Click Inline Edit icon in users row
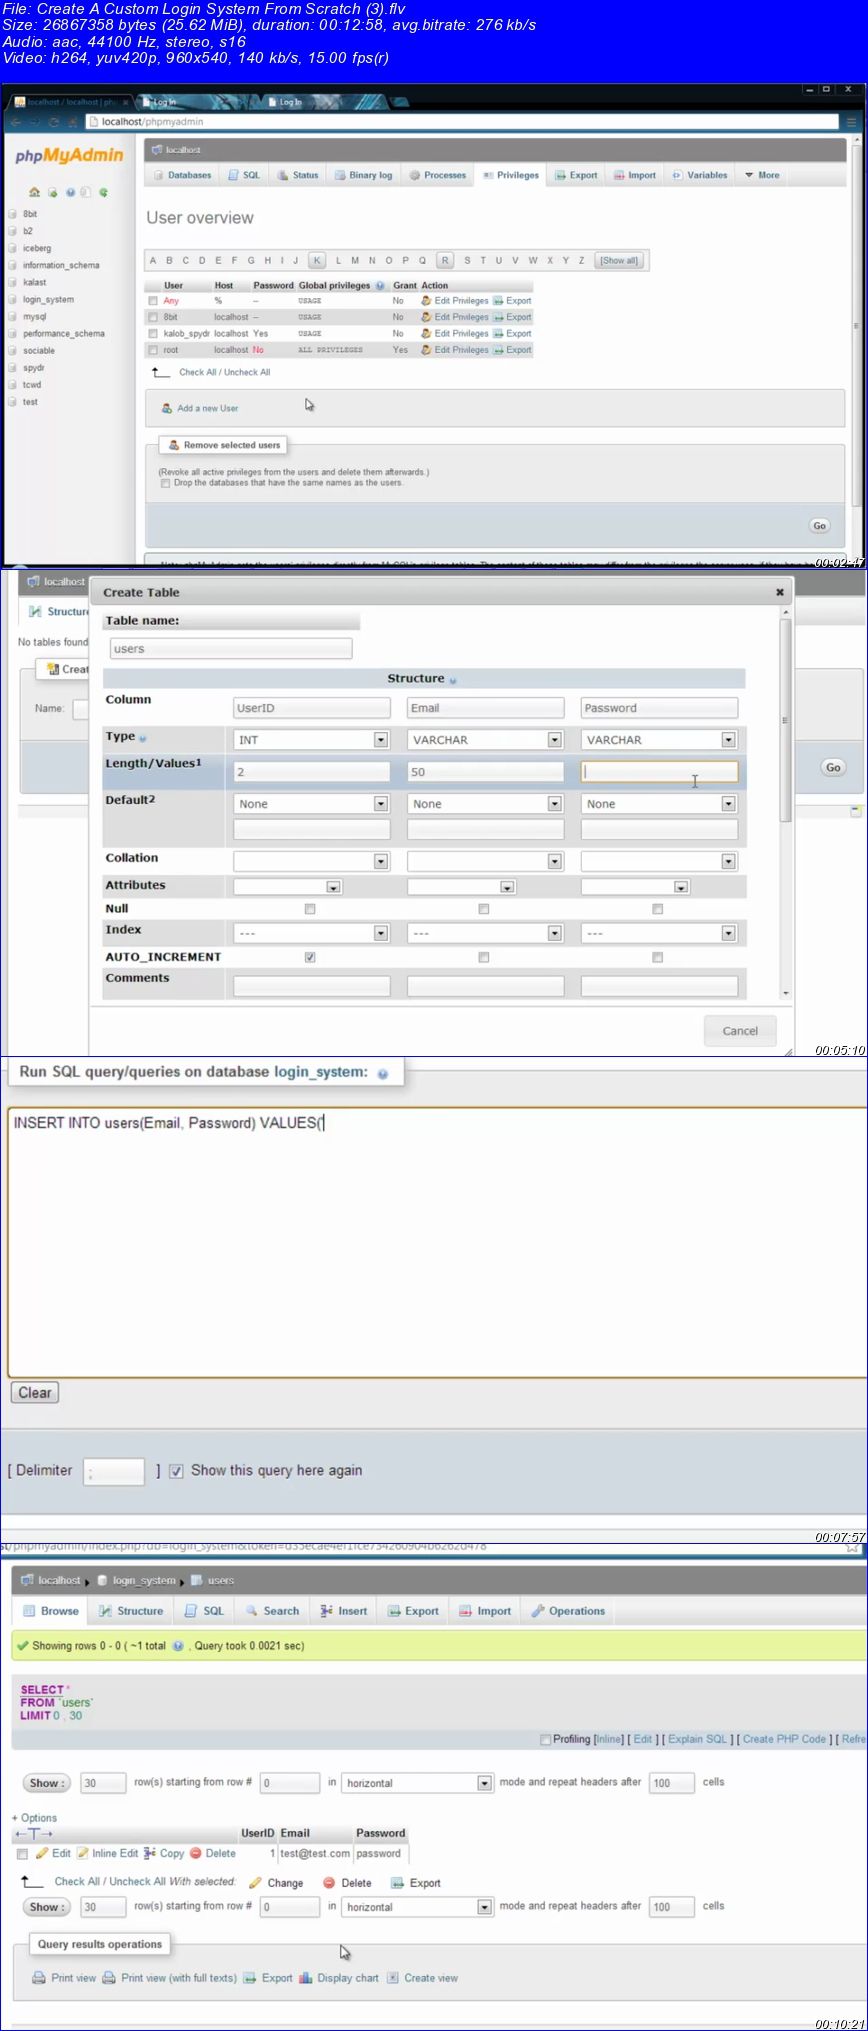Image resolution: width=868 pixels, height=2031 pixels. coord(83,1853)
